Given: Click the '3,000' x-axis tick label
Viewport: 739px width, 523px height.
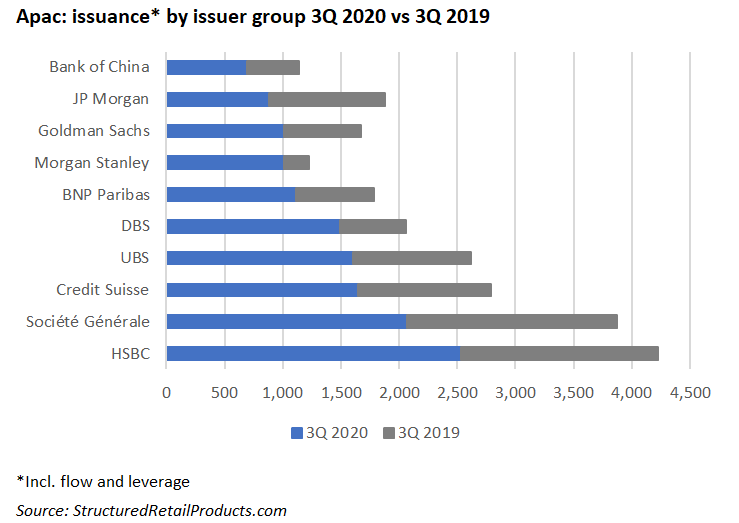Looking at the screenshot, I should pyautogui.click(x=516, y=392).
